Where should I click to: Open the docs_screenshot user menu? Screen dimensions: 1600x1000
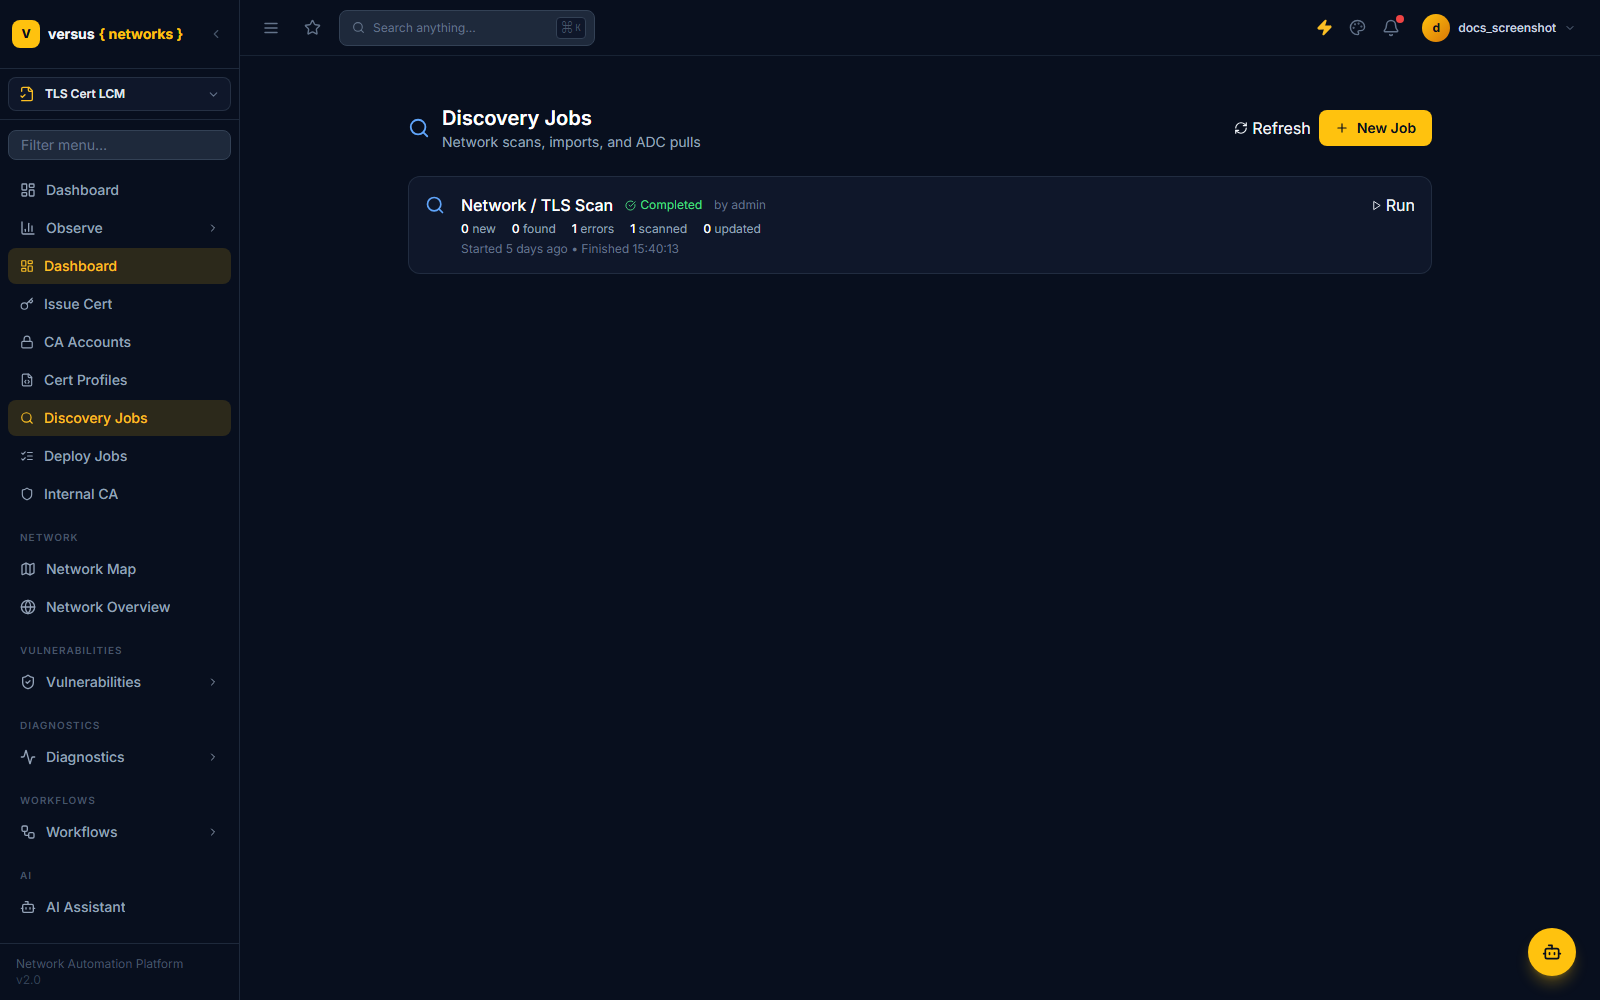pyautogui.click(x=1499, y=28)
